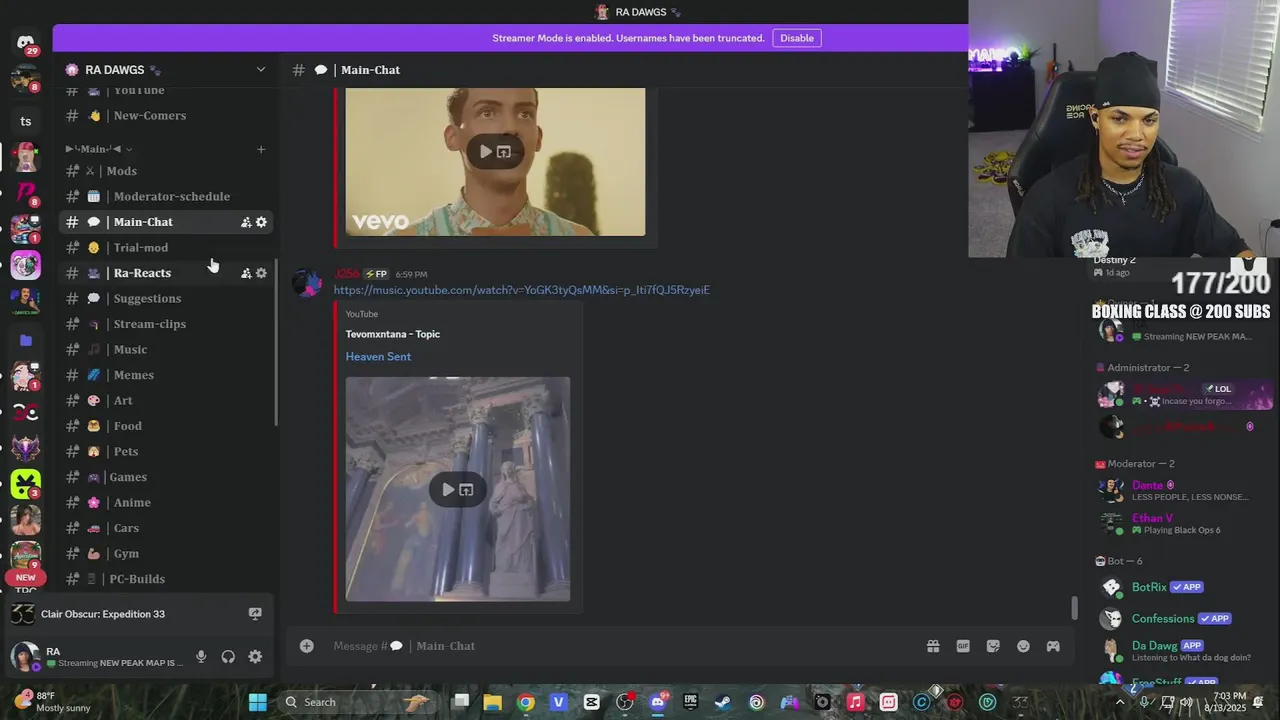
Task: Toggle deafen headphones in user panel
Action: (228, 657)
